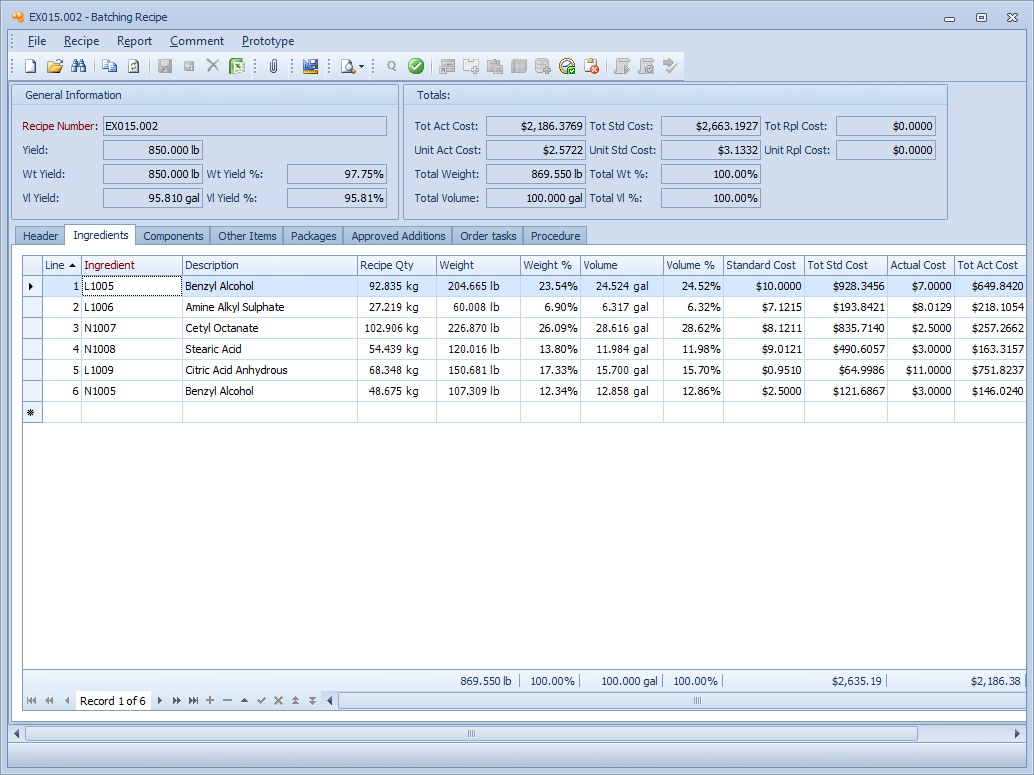Screen dimensions: 1034x775
Task: Approve the recipe via the green check icon
Action: [x=415, y=66]
